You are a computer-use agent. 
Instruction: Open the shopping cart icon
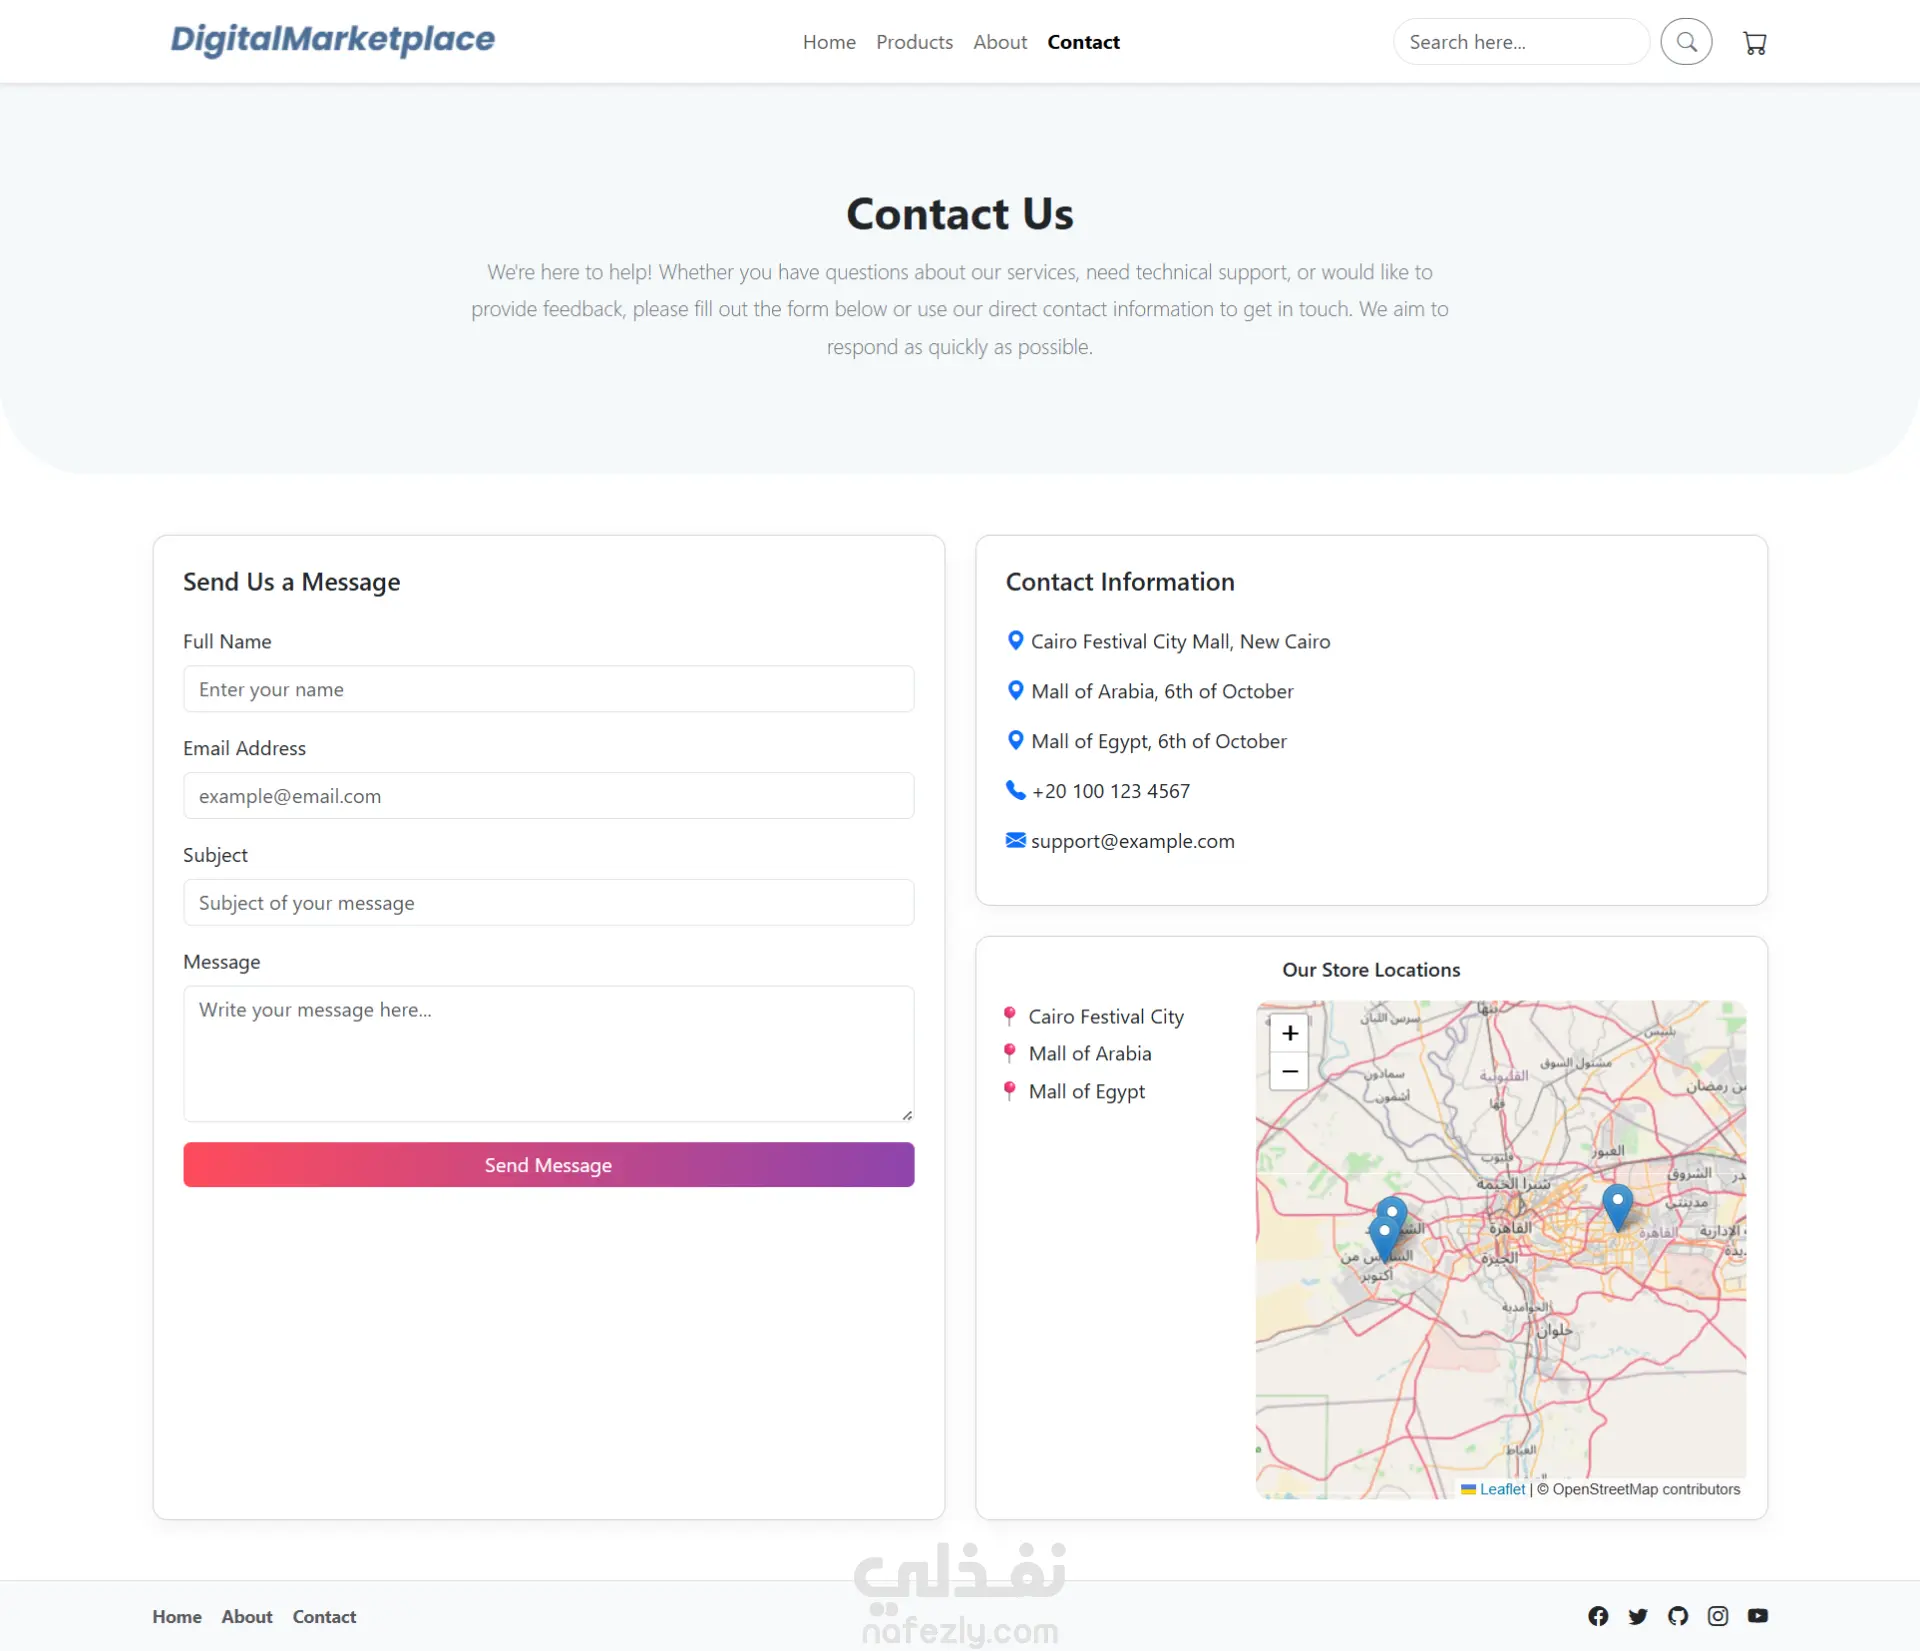1754,43
